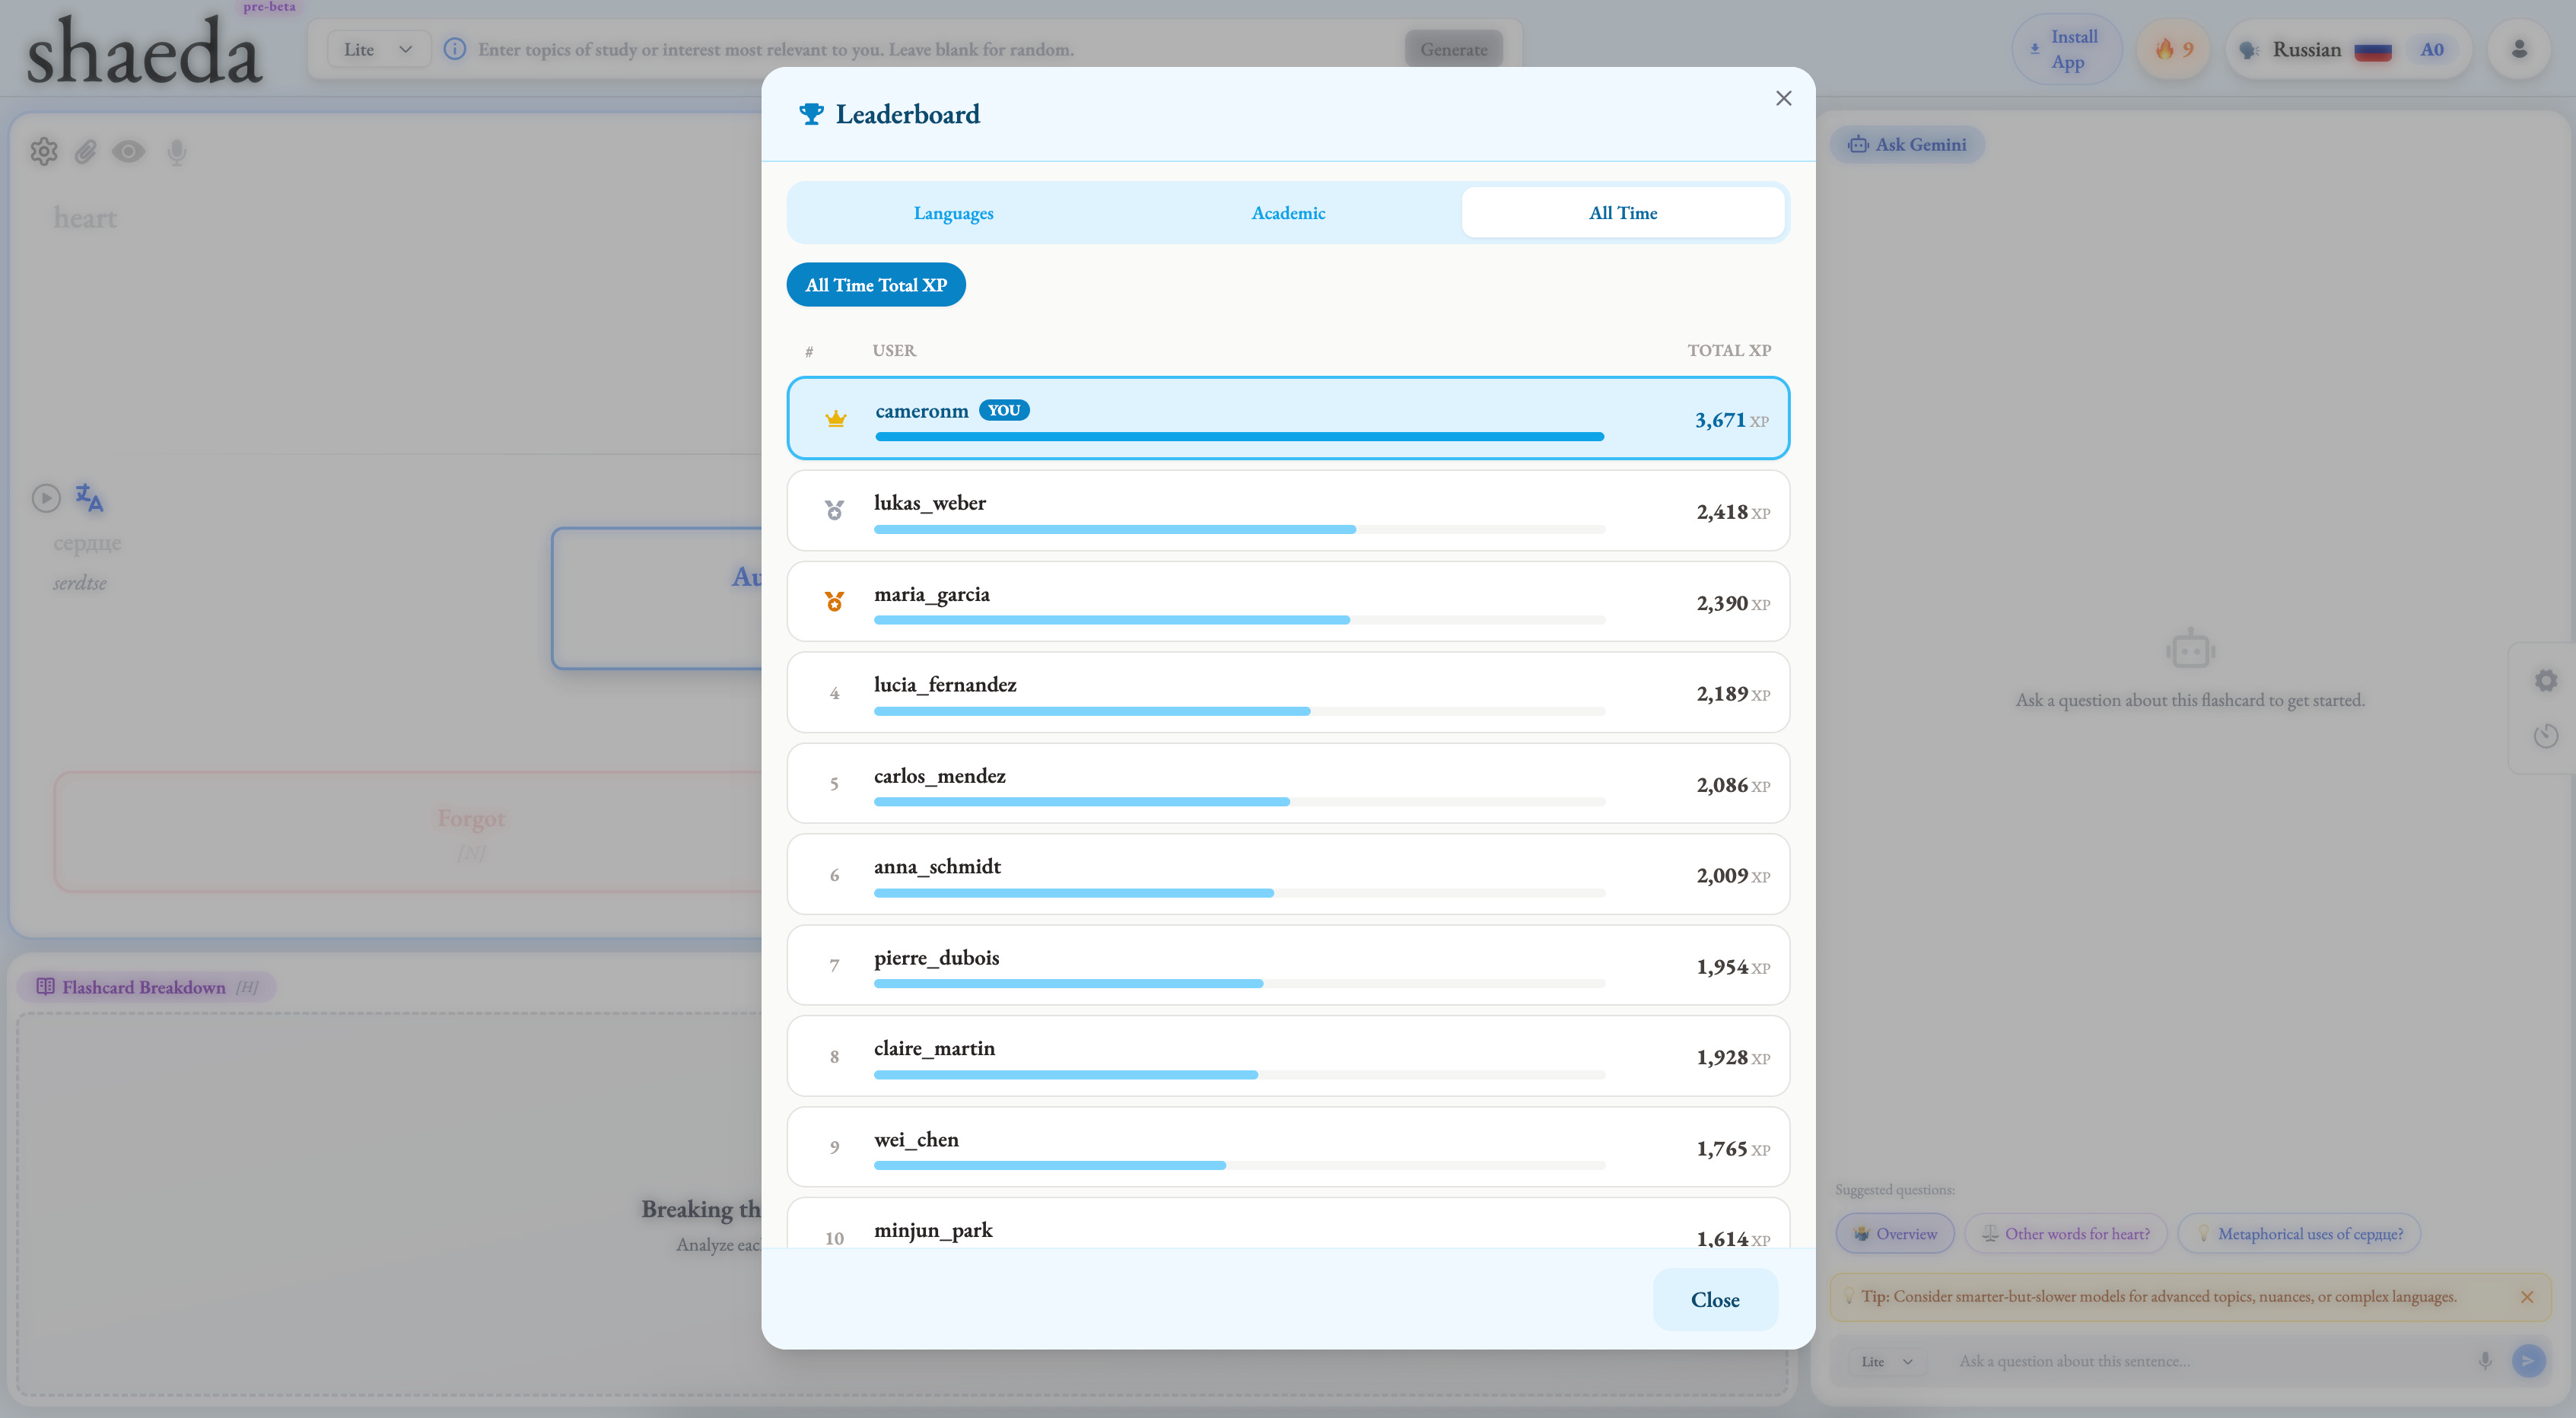Image resolution: width=2576 pixels, height=1418 pixels.
Task: Click the Install App button
Action: 2066,49
